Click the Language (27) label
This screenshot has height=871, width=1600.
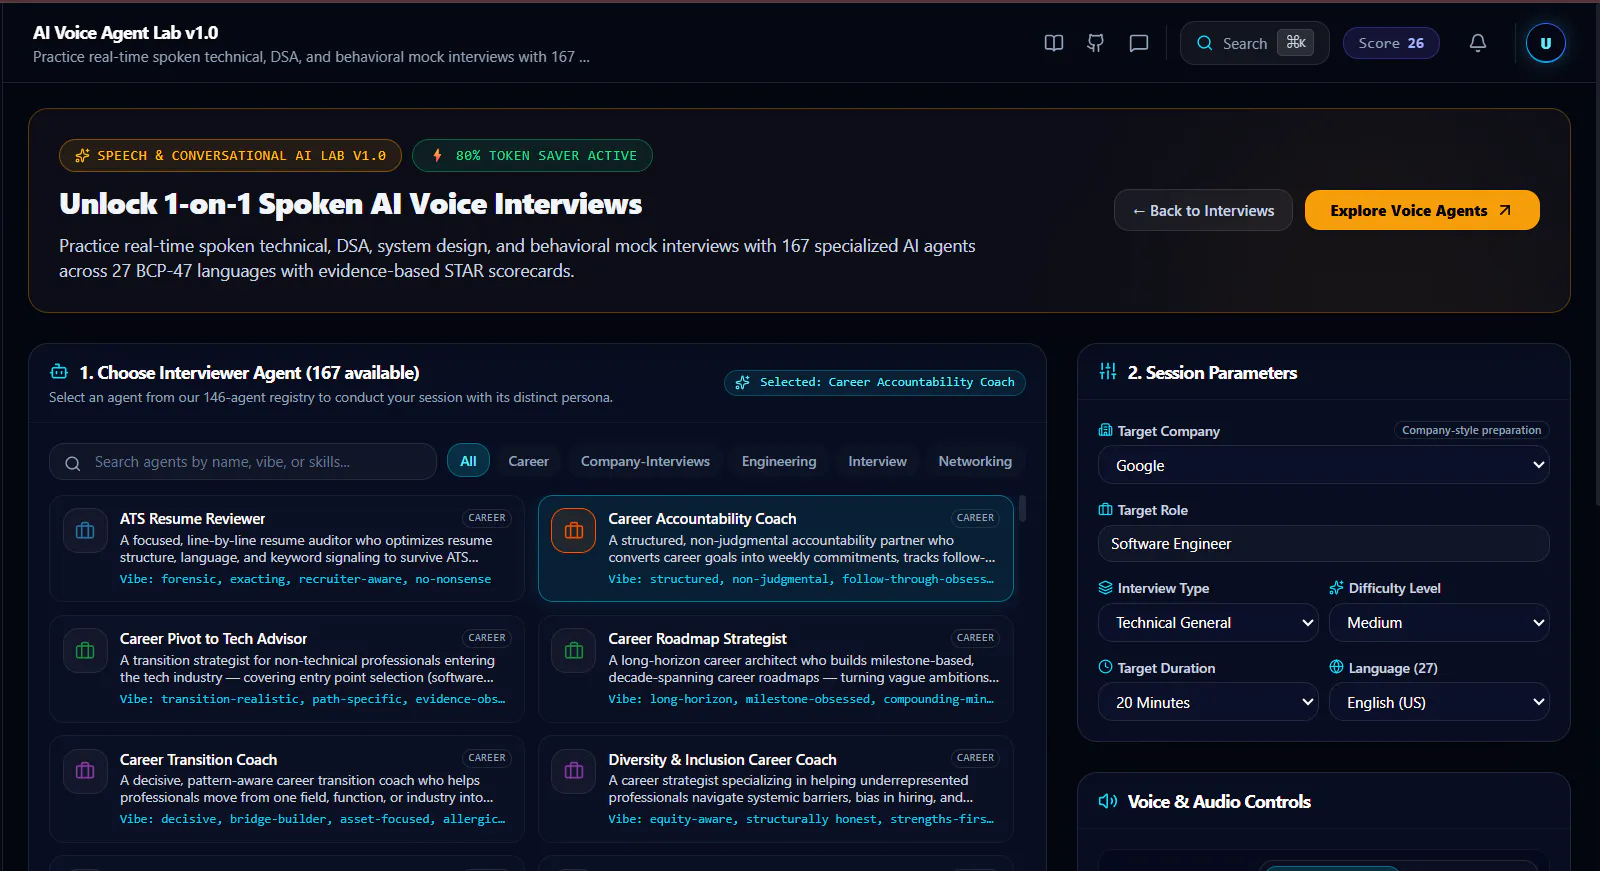pyautogui.click(x=1393, y=668)
